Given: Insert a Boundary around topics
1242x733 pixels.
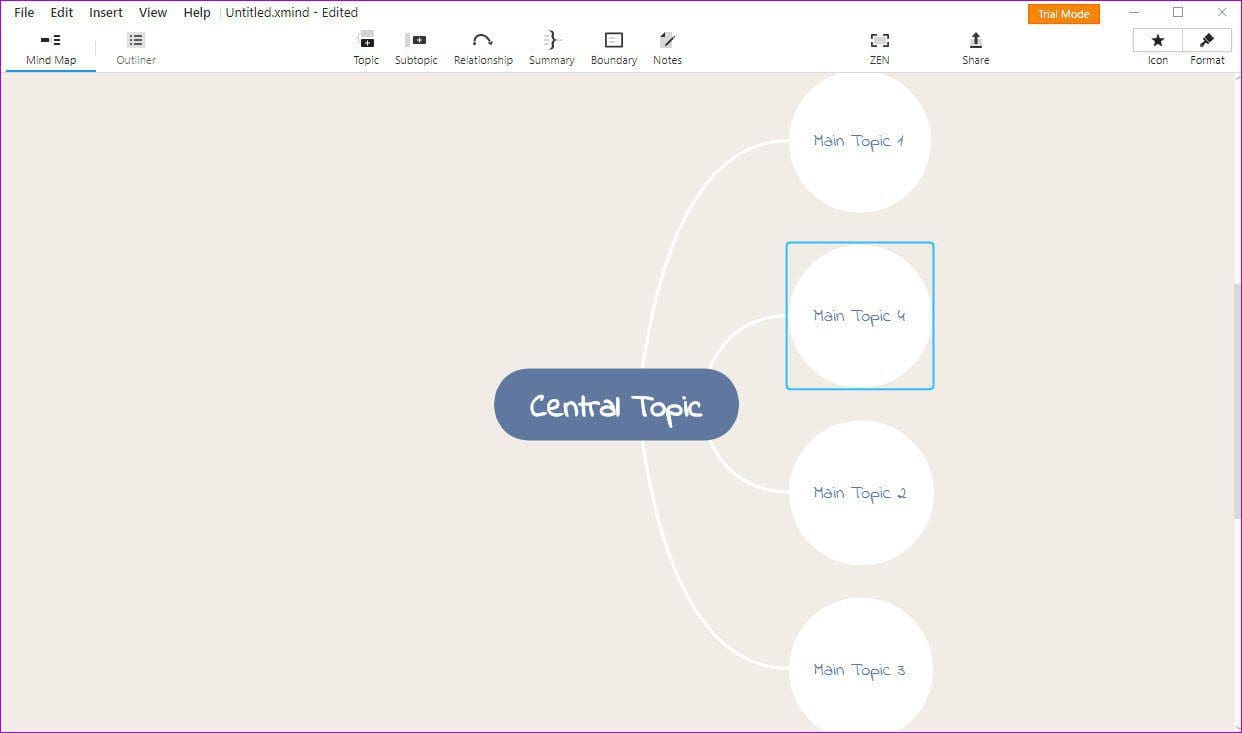Looking at the screenshot, I should pyautogui.click(x=614, y=49).
